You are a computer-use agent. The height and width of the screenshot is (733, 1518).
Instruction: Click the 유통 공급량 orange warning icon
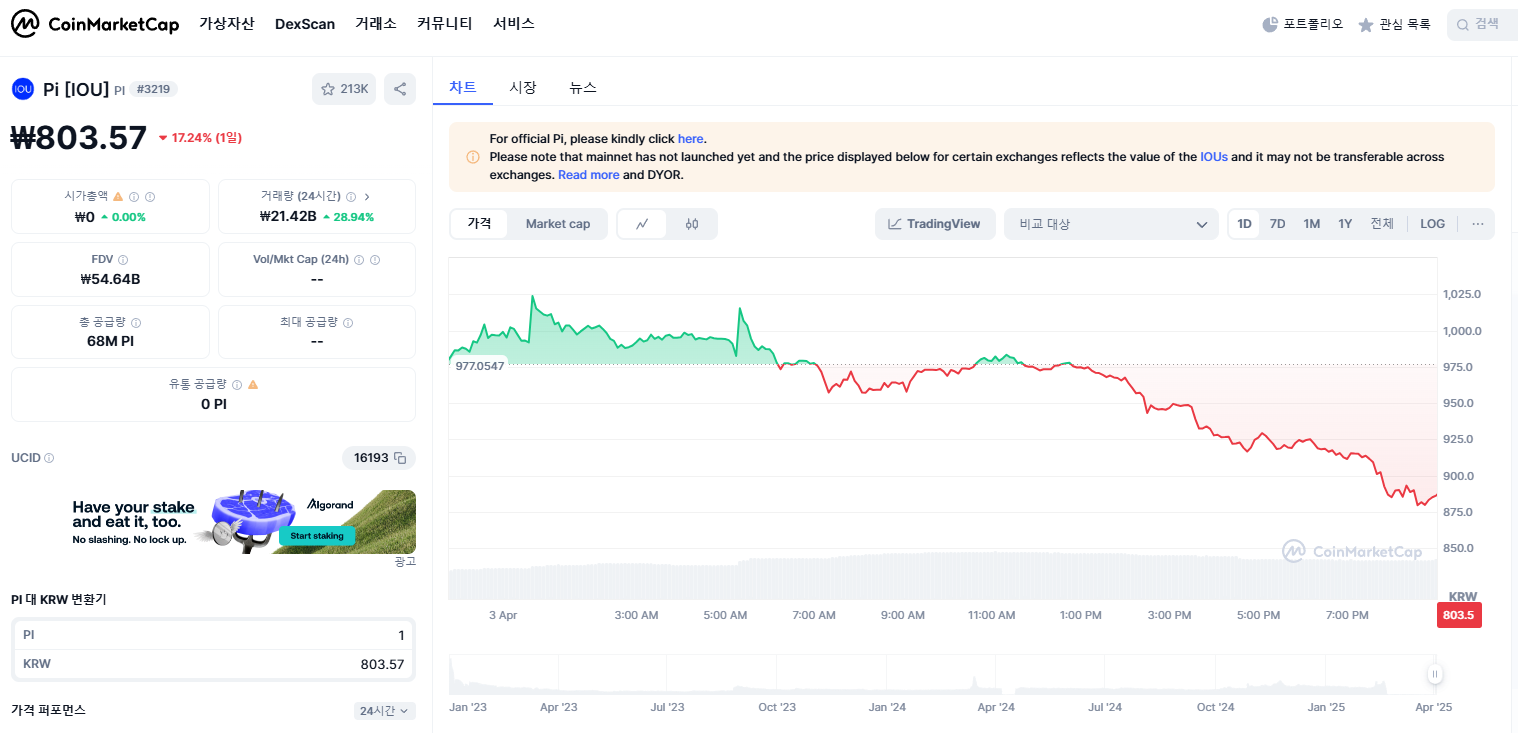point(253,385)
